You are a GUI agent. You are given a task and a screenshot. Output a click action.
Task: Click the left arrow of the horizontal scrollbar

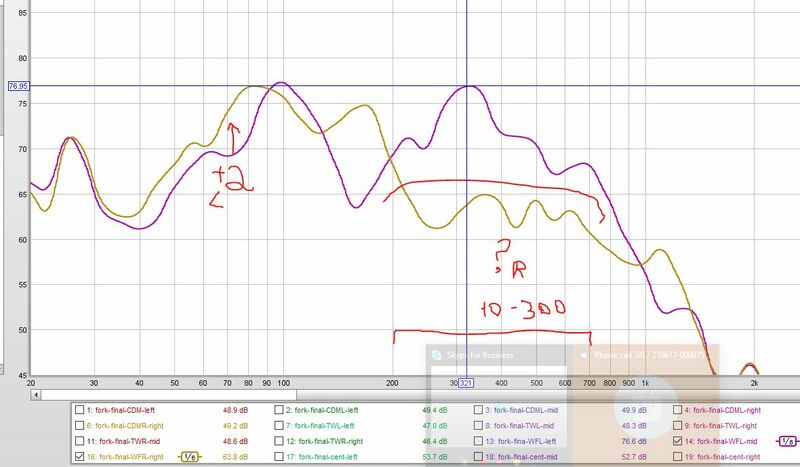[36, 395]
